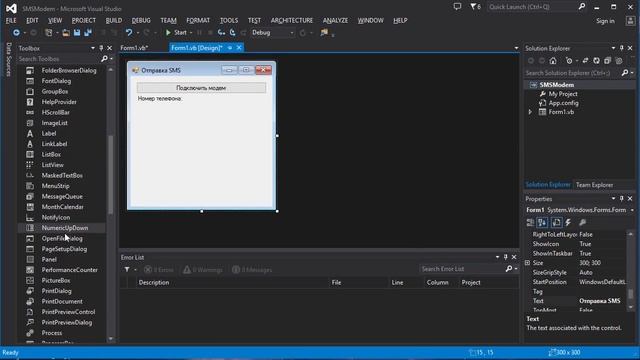Image resolution: width=640 pixels, height=360 pixels.
Task: Toggle Categorized view in Properties
Action: (530, 222)
